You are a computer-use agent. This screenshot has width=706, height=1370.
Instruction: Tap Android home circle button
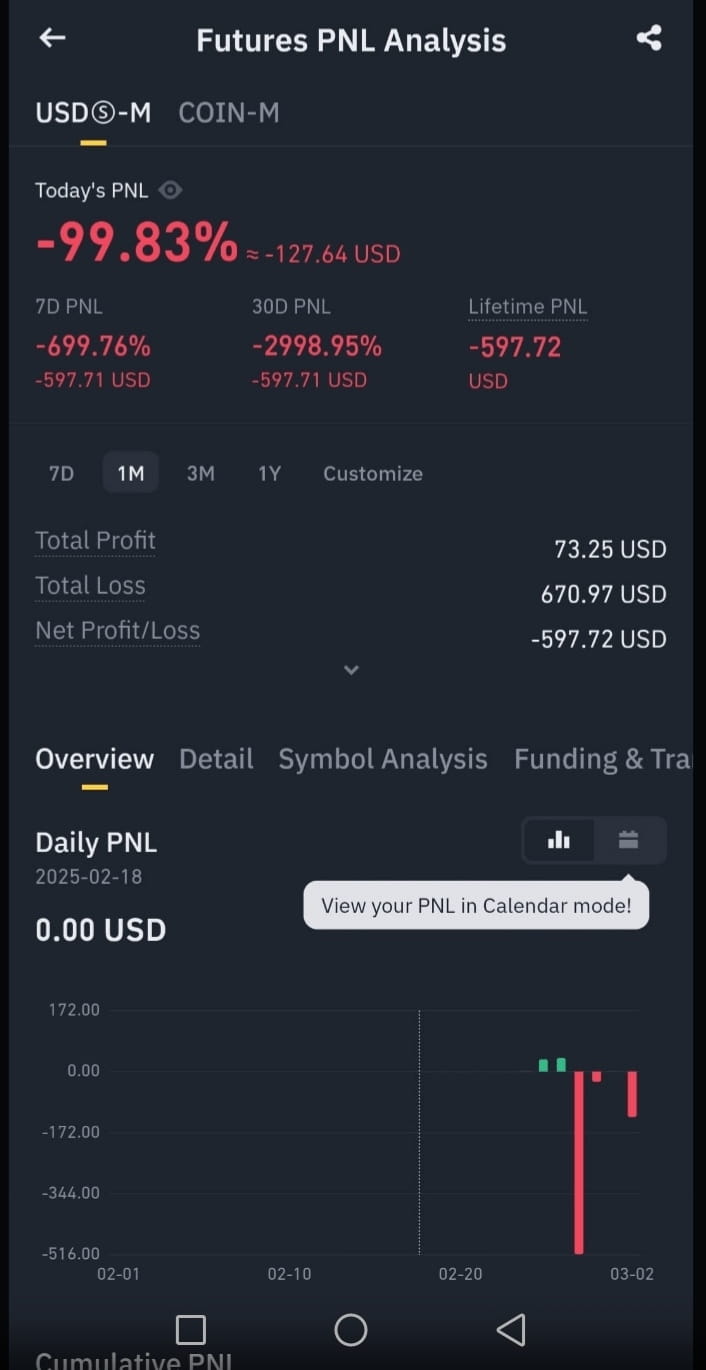pos(351,1330)
